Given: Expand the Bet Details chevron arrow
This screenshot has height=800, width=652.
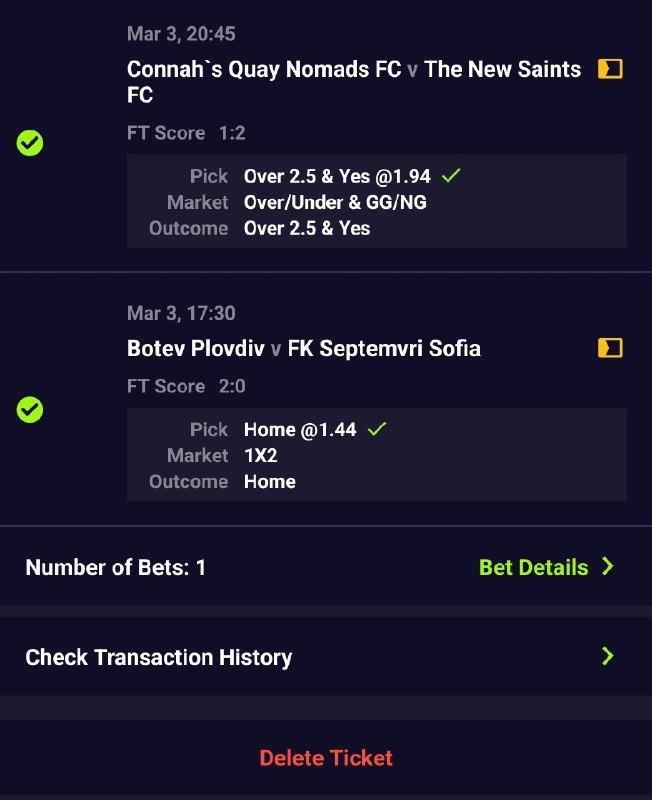Looking at the screenshot, I should (x=608, y=566).
